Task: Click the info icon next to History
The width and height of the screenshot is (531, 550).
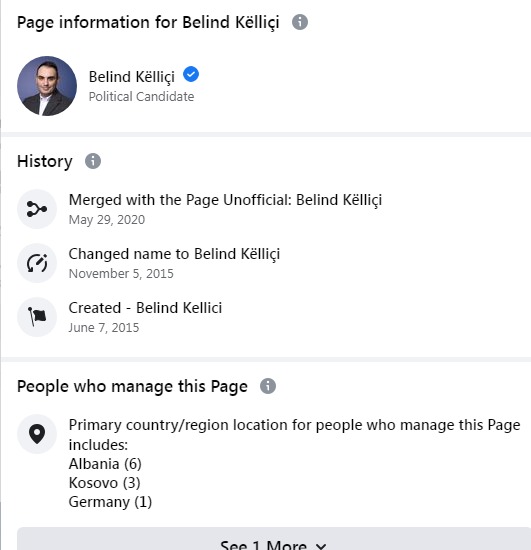Action: click(93, 161)
